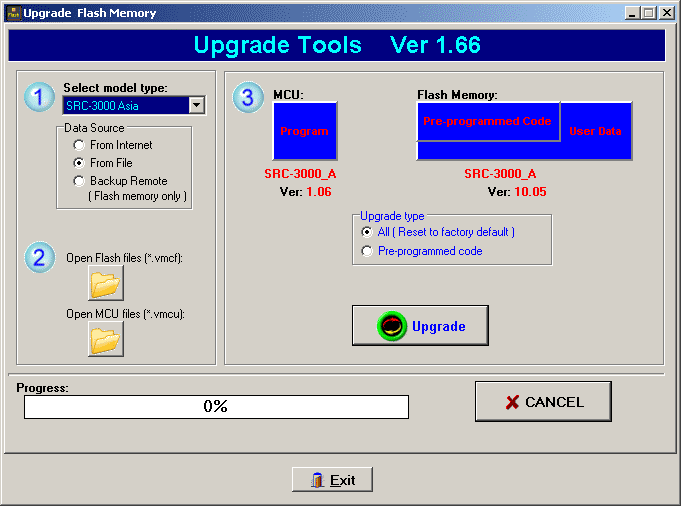Screen dimensions: 681x506
Task: Click the Flash Memory heading
Action: click(x=457, y=95)
